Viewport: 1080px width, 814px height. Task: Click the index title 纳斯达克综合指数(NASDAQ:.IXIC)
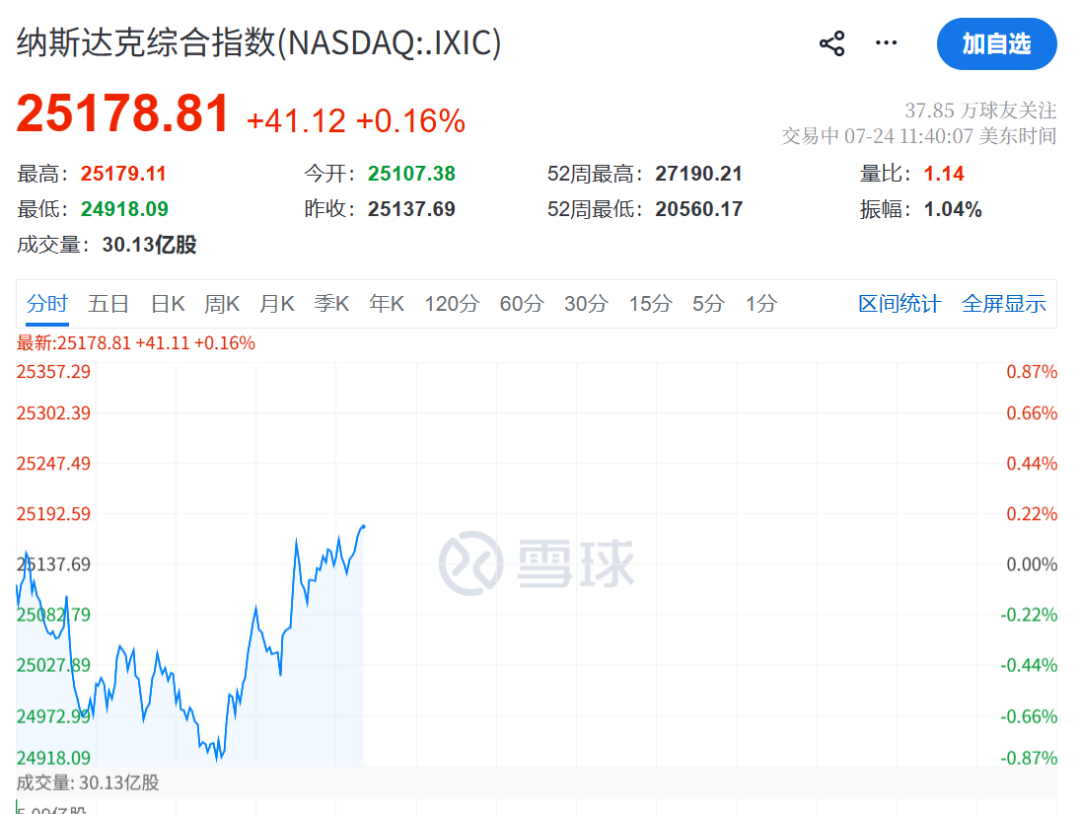point(259,43)
